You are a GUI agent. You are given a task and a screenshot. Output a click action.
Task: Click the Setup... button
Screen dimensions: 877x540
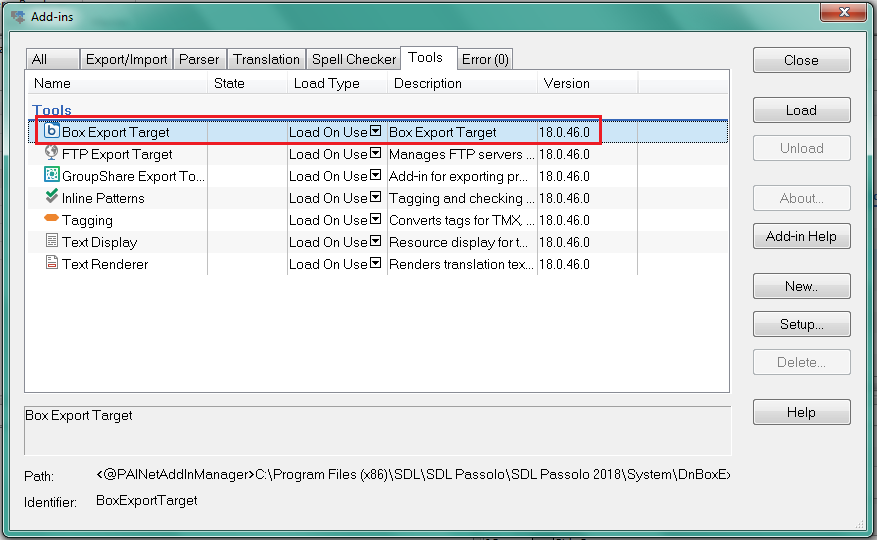pos(801,325)
